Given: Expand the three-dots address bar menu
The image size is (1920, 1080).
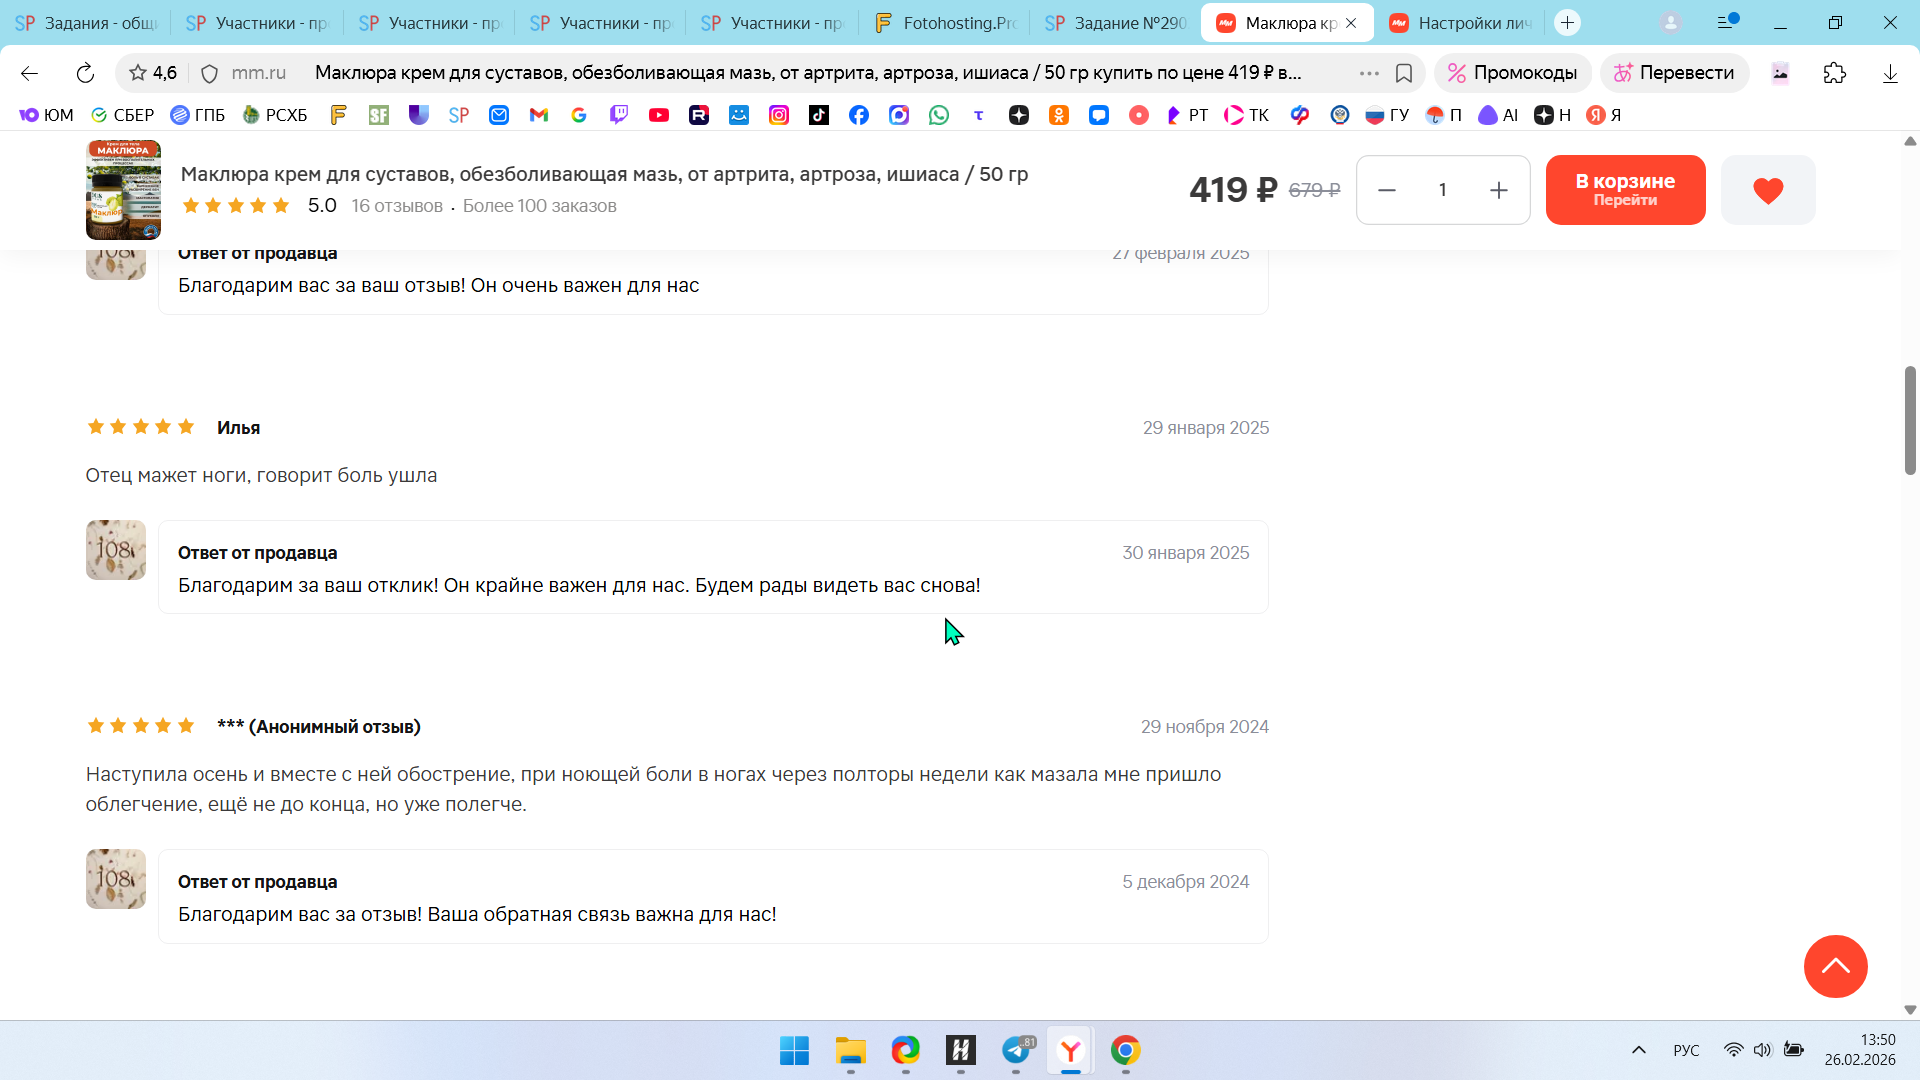Looking at the screenshot, I should [1369, 73].
